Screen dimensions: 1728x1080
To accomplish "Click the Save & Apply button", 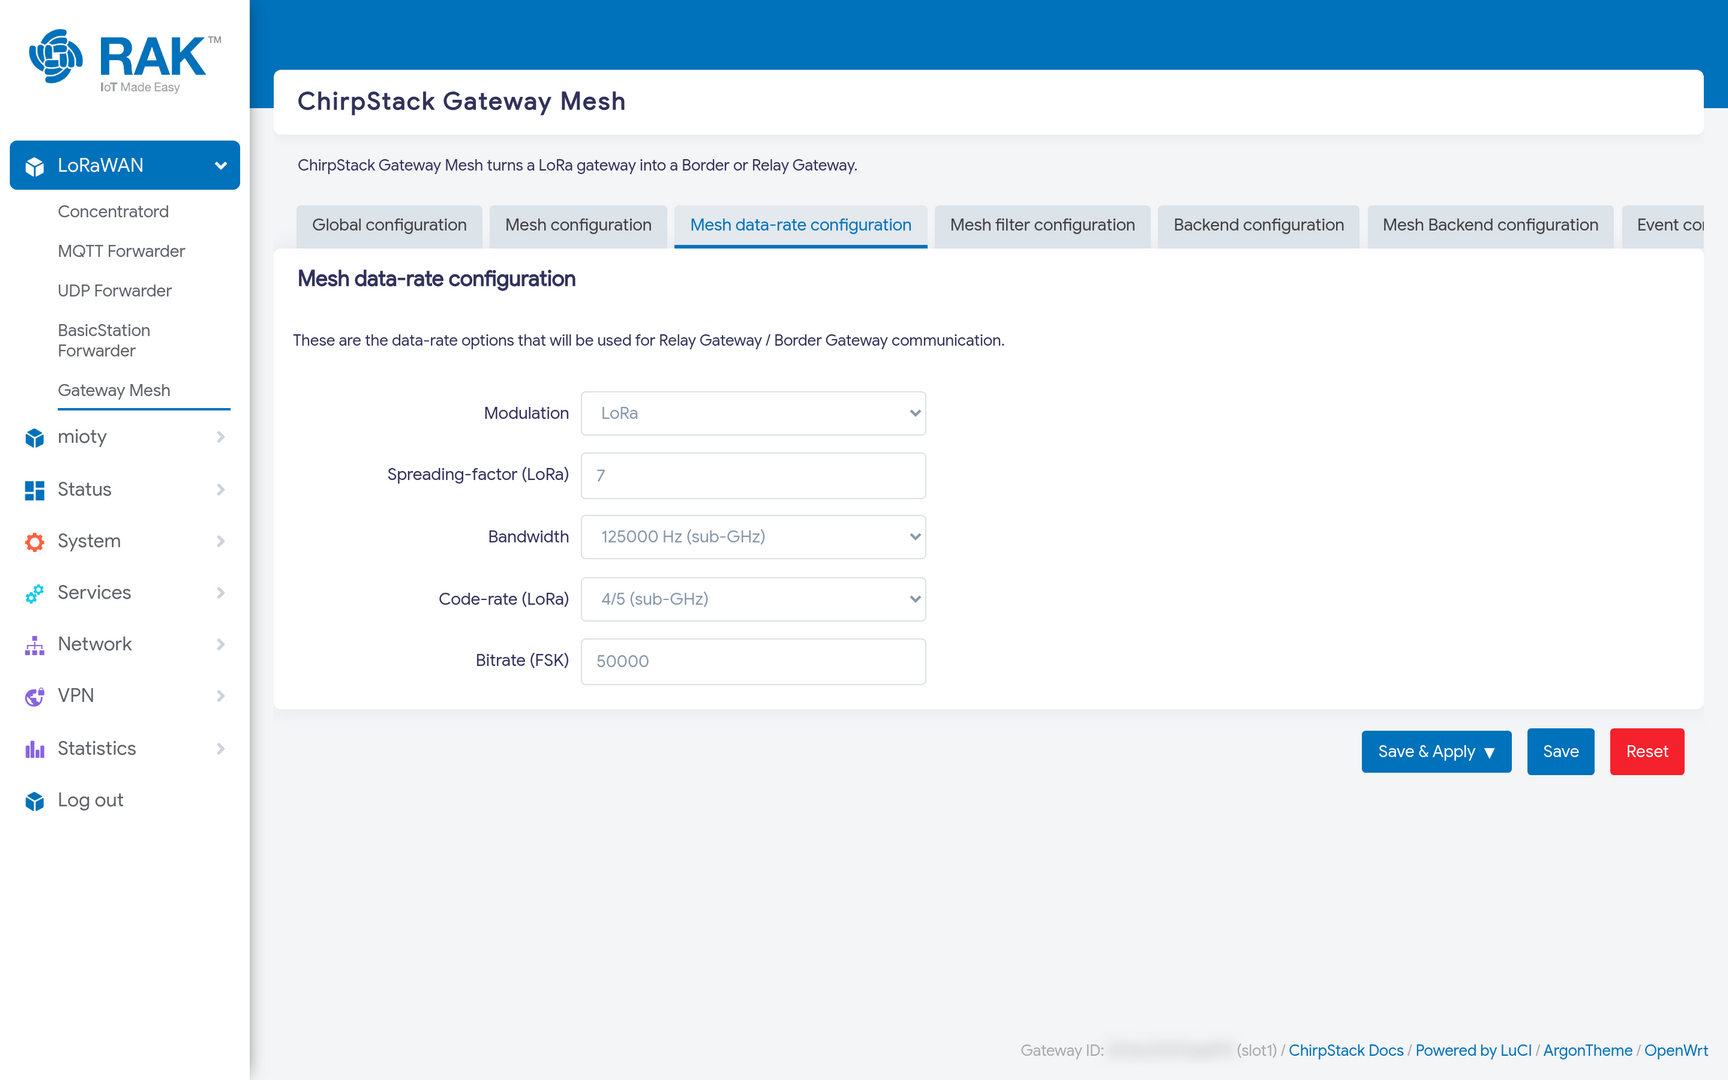I will pos(1436,751).
